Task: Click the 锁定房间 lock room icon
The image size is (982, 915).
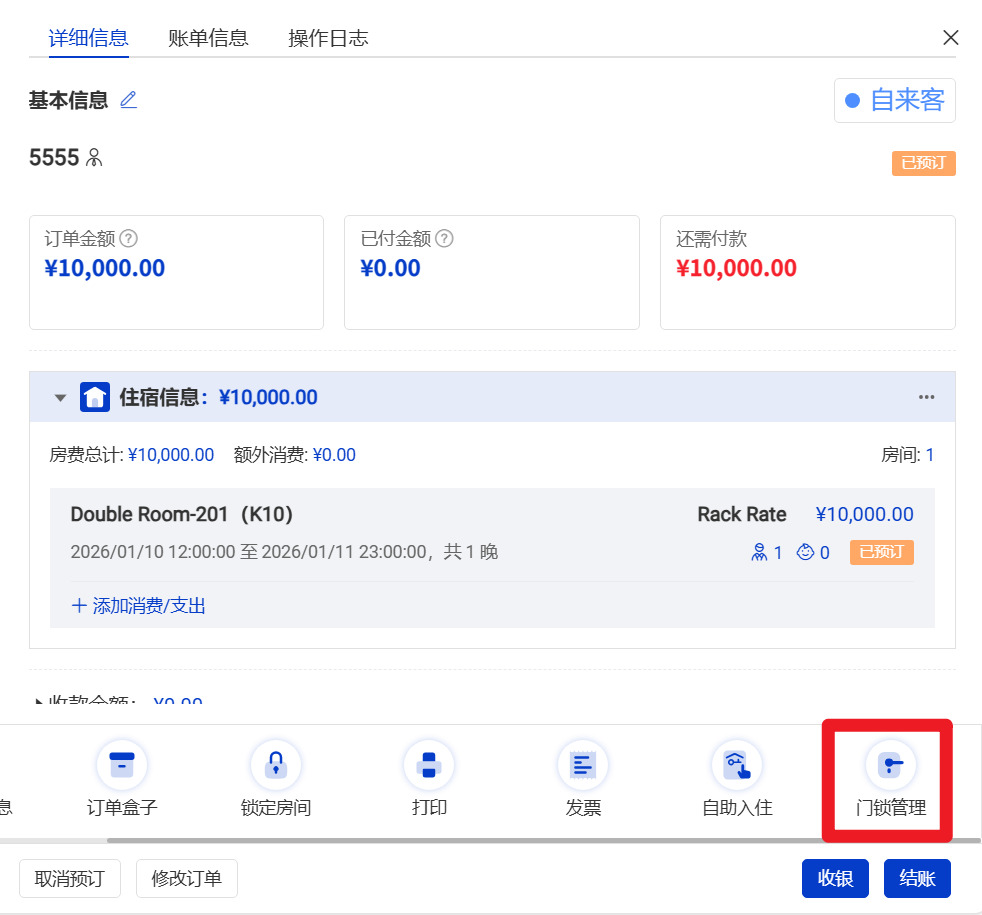Action: click(276, 766)
